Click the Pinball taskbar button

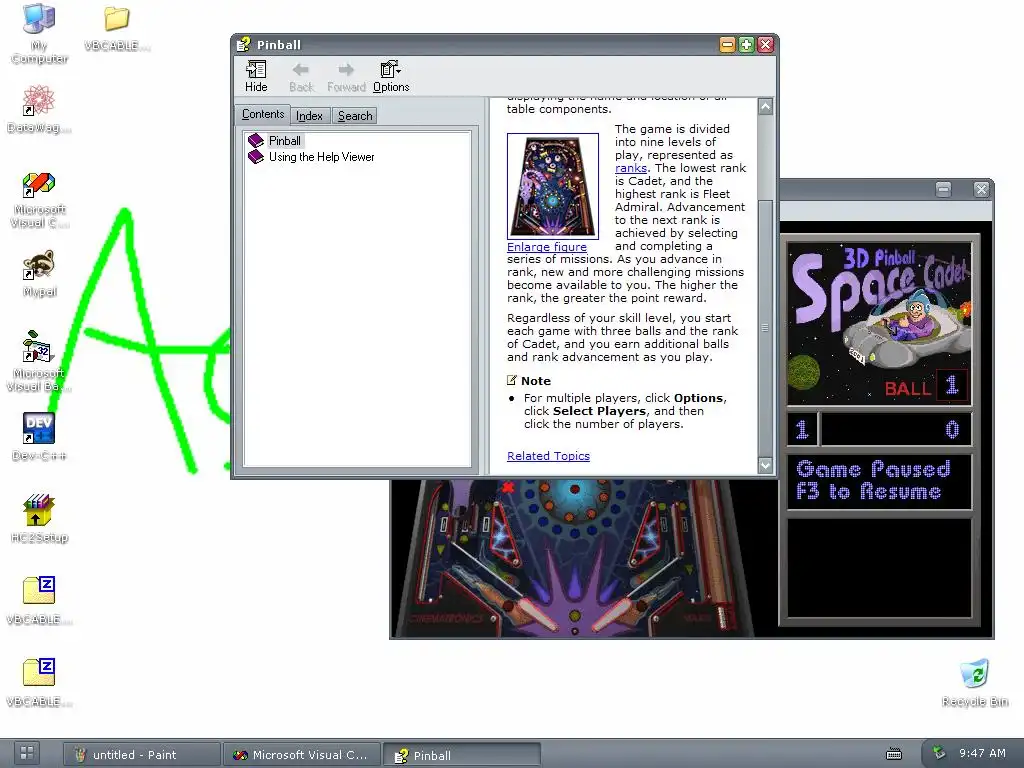pyautogui.click(x=461, y=755)
